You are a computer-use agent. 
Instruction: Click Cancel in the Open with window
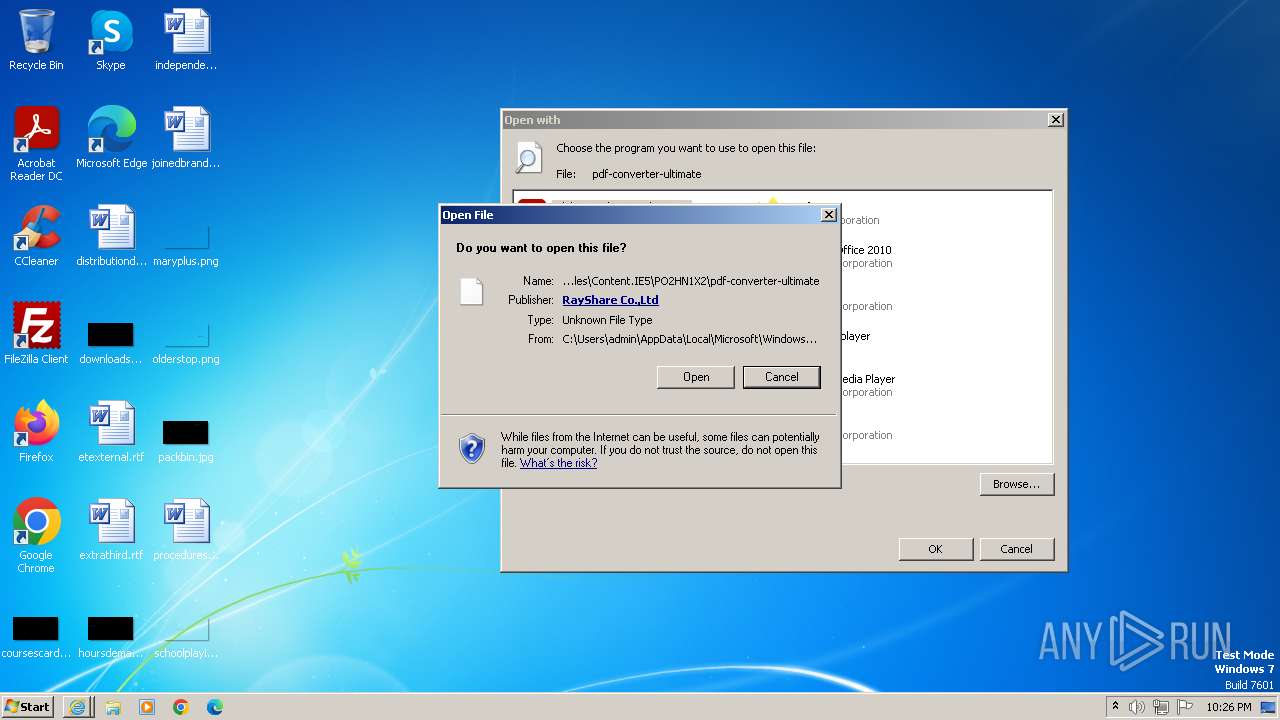[x=1016, y=549]
